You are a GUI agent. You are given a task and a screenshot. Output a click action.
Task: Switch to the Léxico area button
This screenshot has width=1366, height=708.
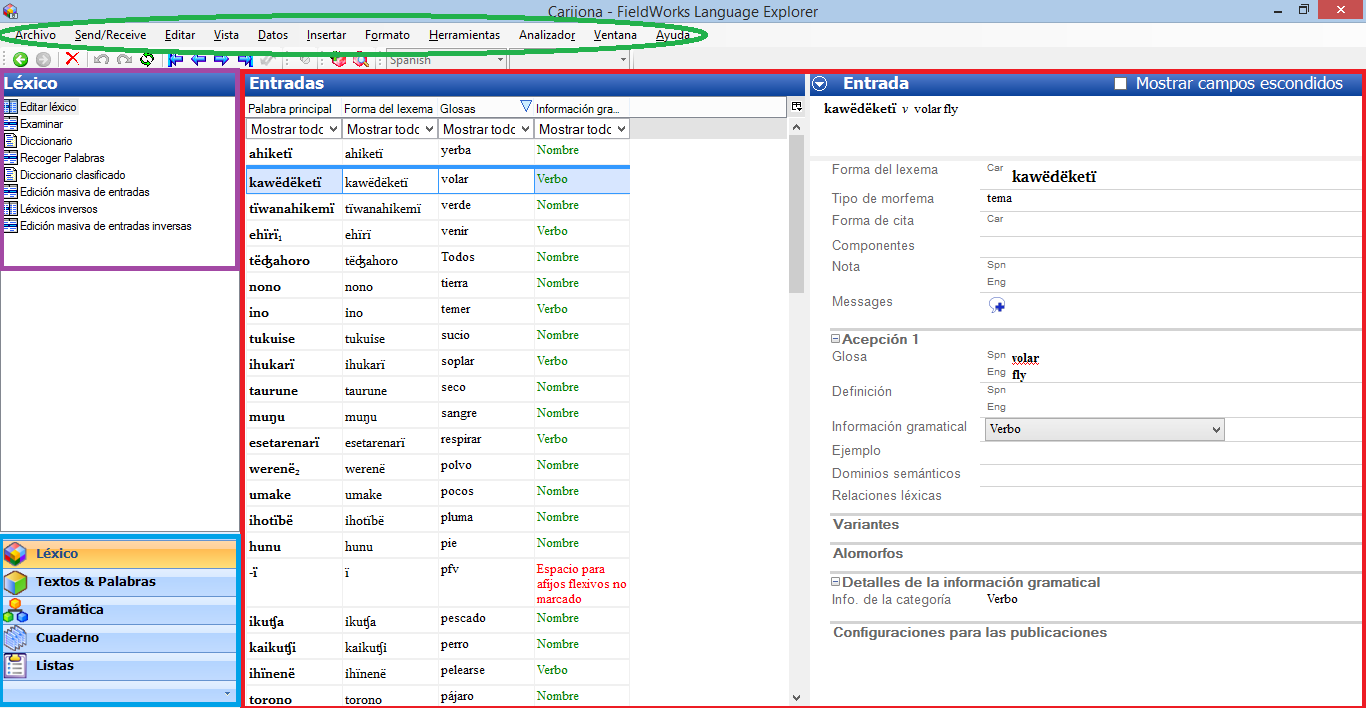[x=120, y=554]
